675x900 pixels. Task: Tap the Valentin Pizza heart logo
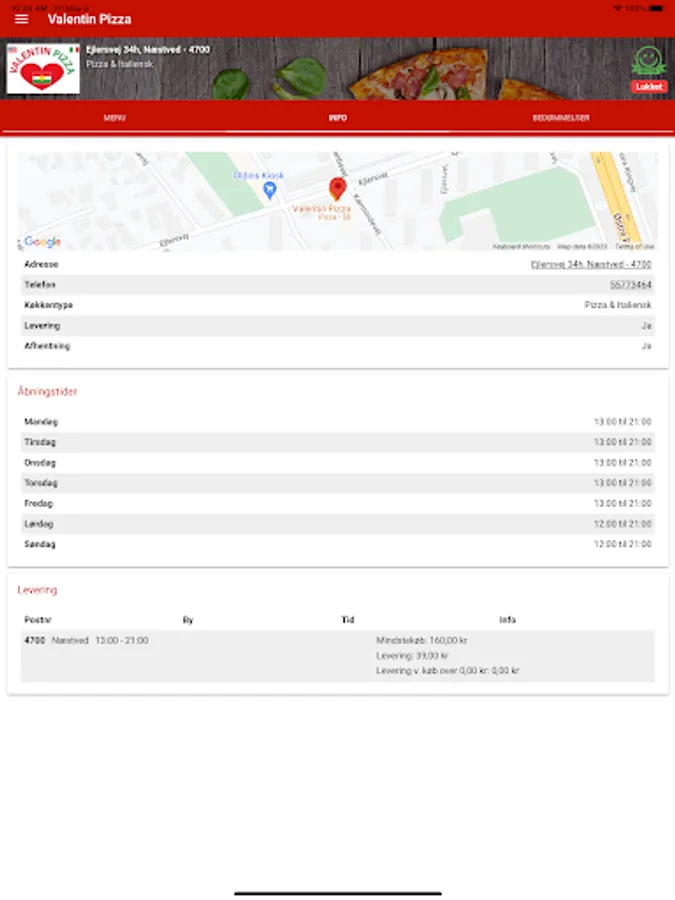[x=43, y=69]
